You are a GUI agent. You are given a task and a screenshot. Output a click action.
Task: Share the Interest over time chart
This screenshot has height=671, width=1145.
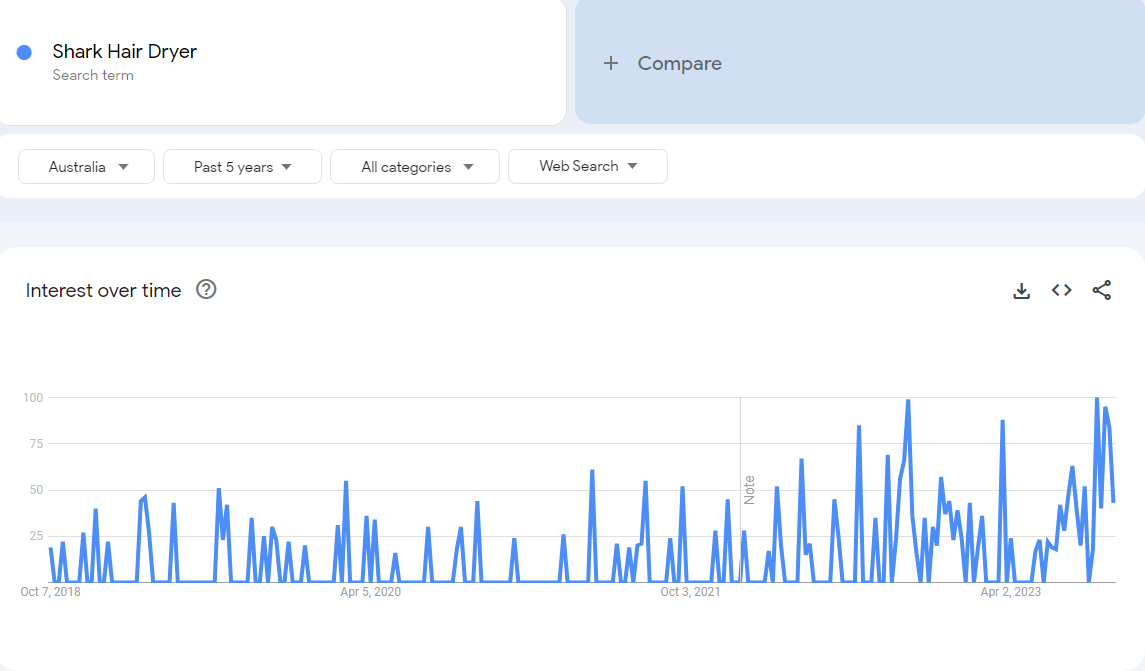pos(1102,291)
